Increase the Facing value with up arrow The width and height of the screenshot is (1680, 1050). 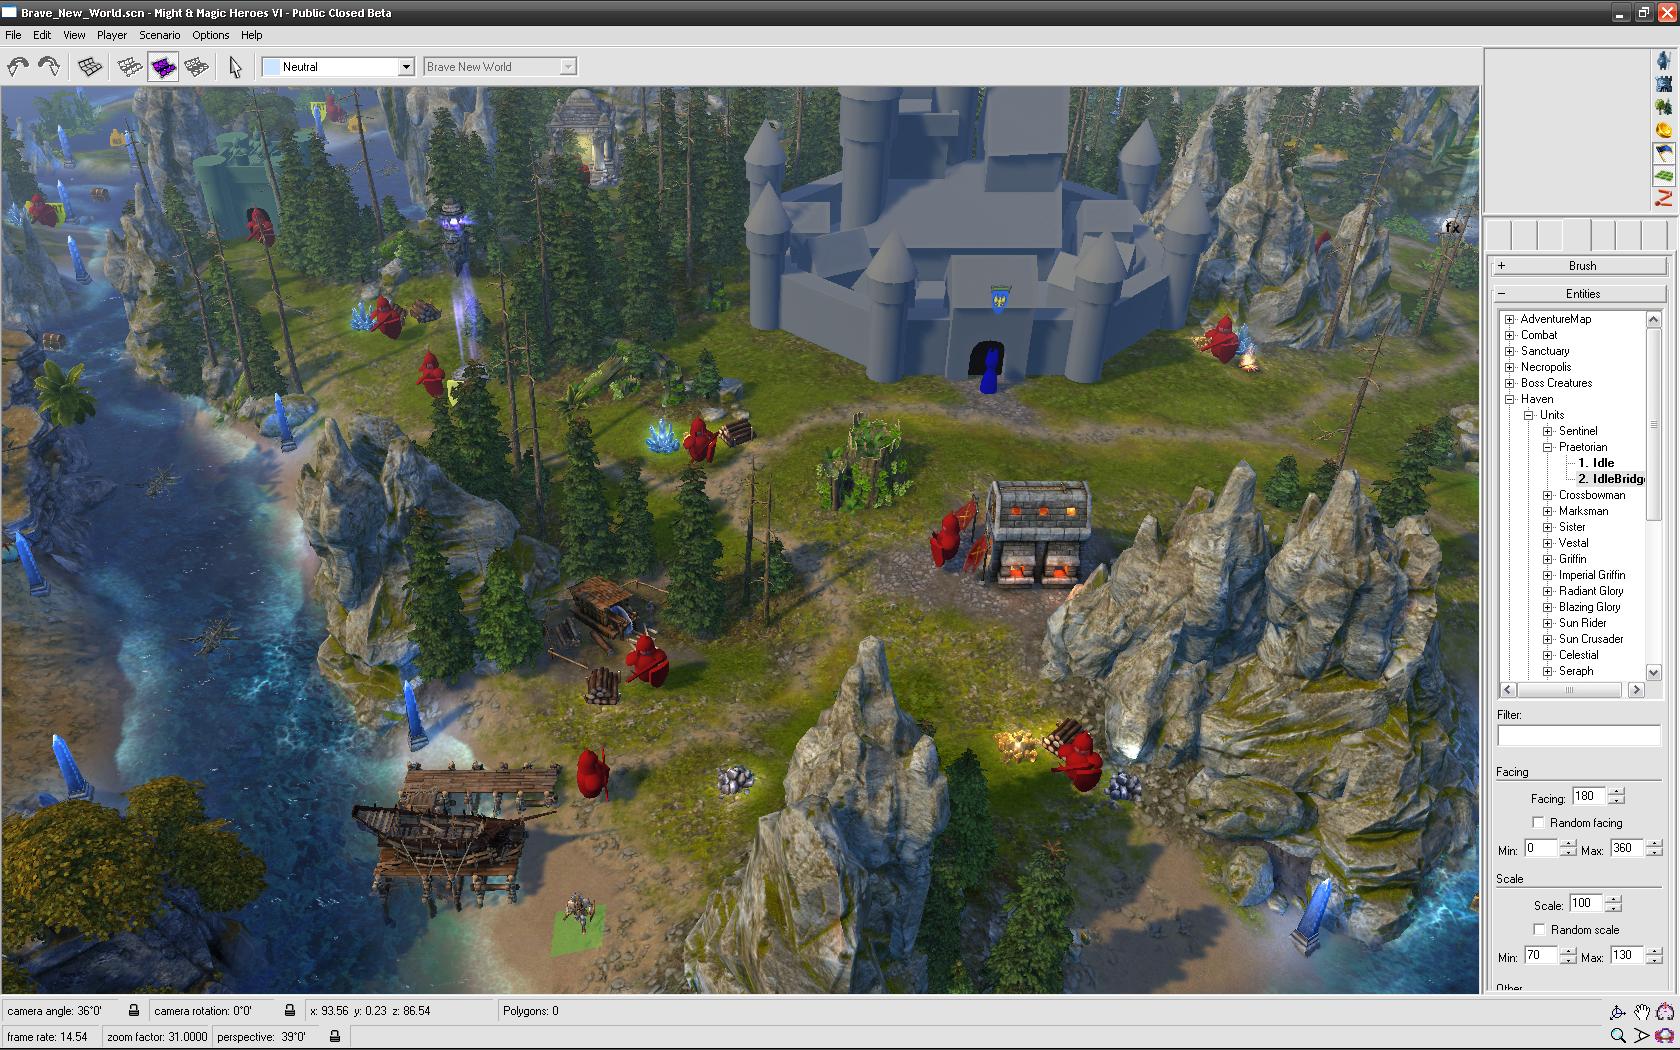point(1616,792)
